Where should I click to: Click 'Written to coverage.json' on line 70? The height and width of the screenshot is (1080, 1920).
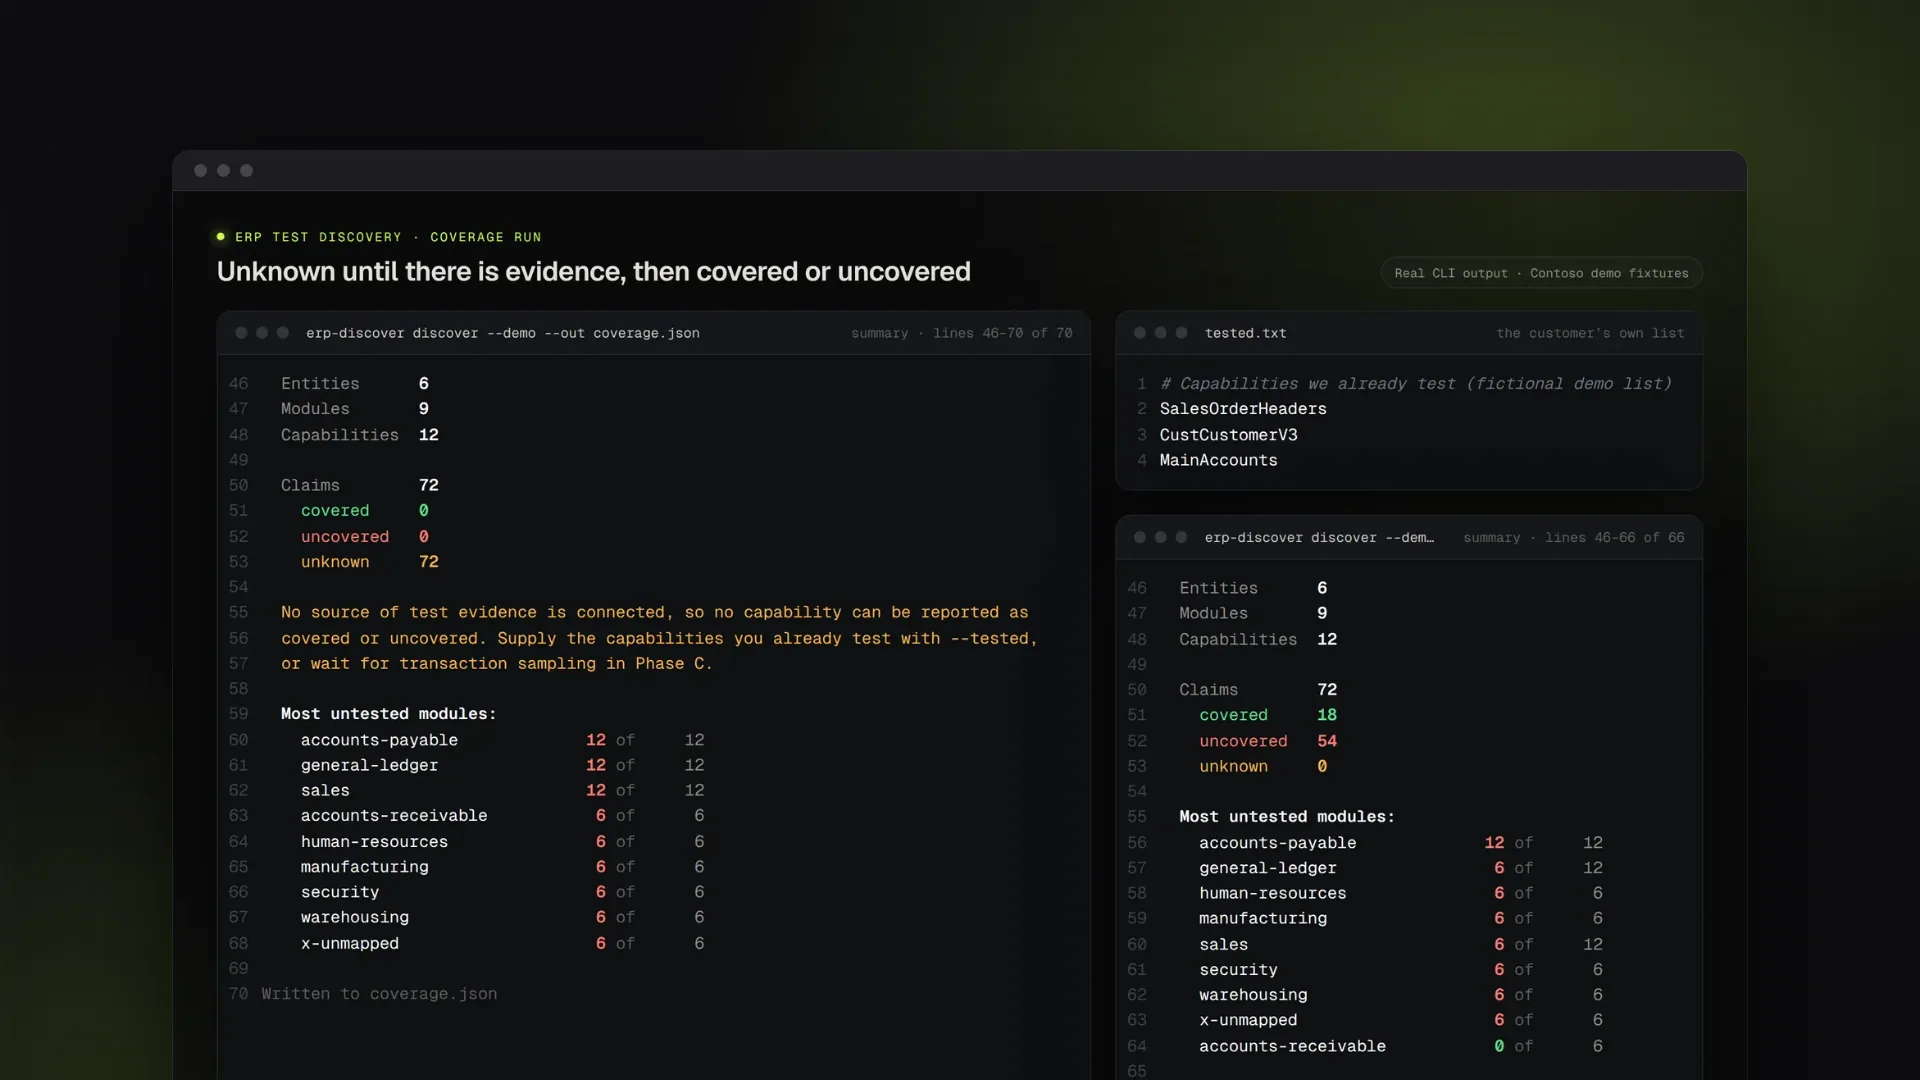pyautogui.click(x=379, y=994)
